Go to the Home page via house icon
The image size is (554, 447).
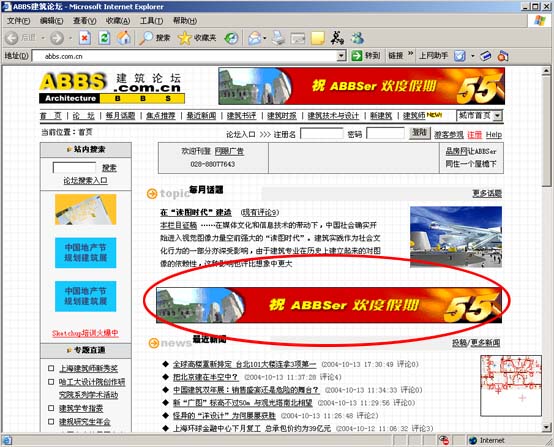(x=124, y=38)
